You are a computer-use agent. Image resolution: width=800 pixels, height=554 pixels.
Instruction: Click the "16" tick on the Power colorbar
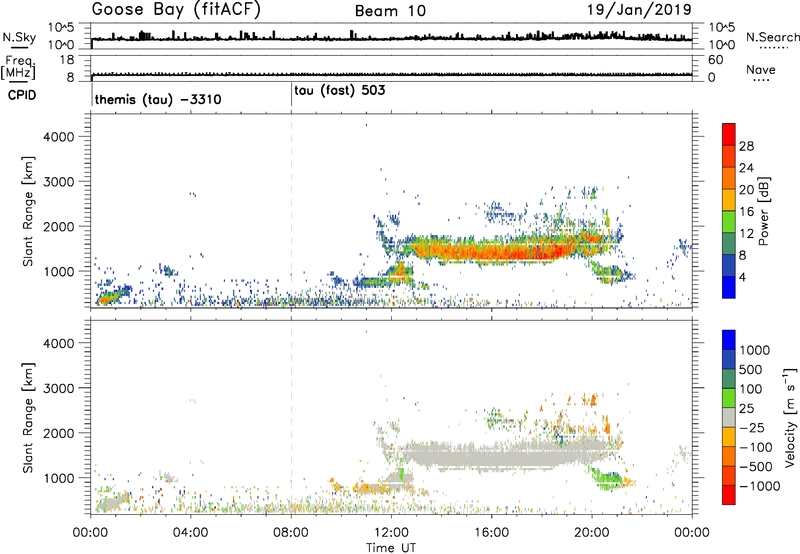[746, 212]
